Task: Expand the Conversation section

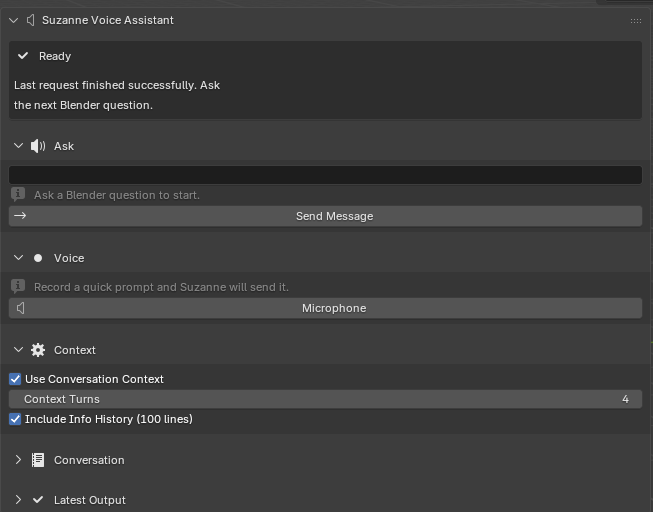Action: [x=18, y=460]
